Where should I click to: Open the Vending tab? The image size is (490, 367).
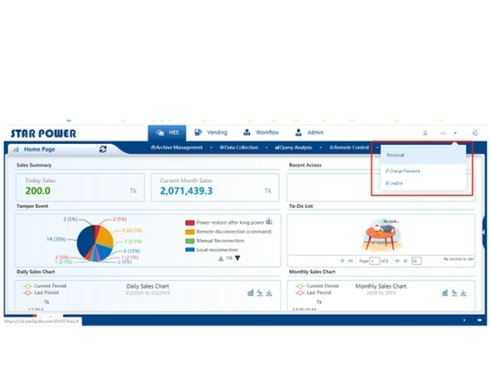click(211, 132)
